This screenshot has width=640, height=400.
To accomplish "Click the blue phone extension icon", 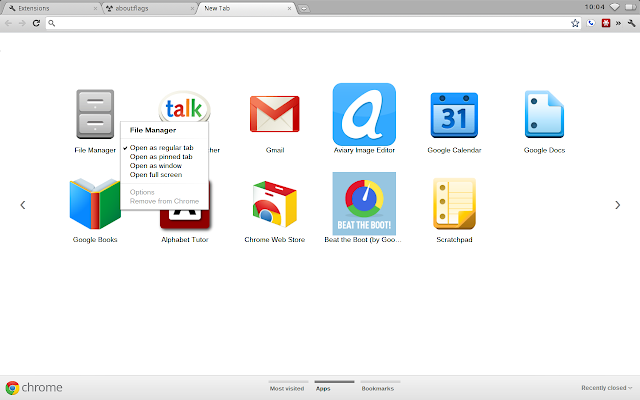I will [591, 23].
